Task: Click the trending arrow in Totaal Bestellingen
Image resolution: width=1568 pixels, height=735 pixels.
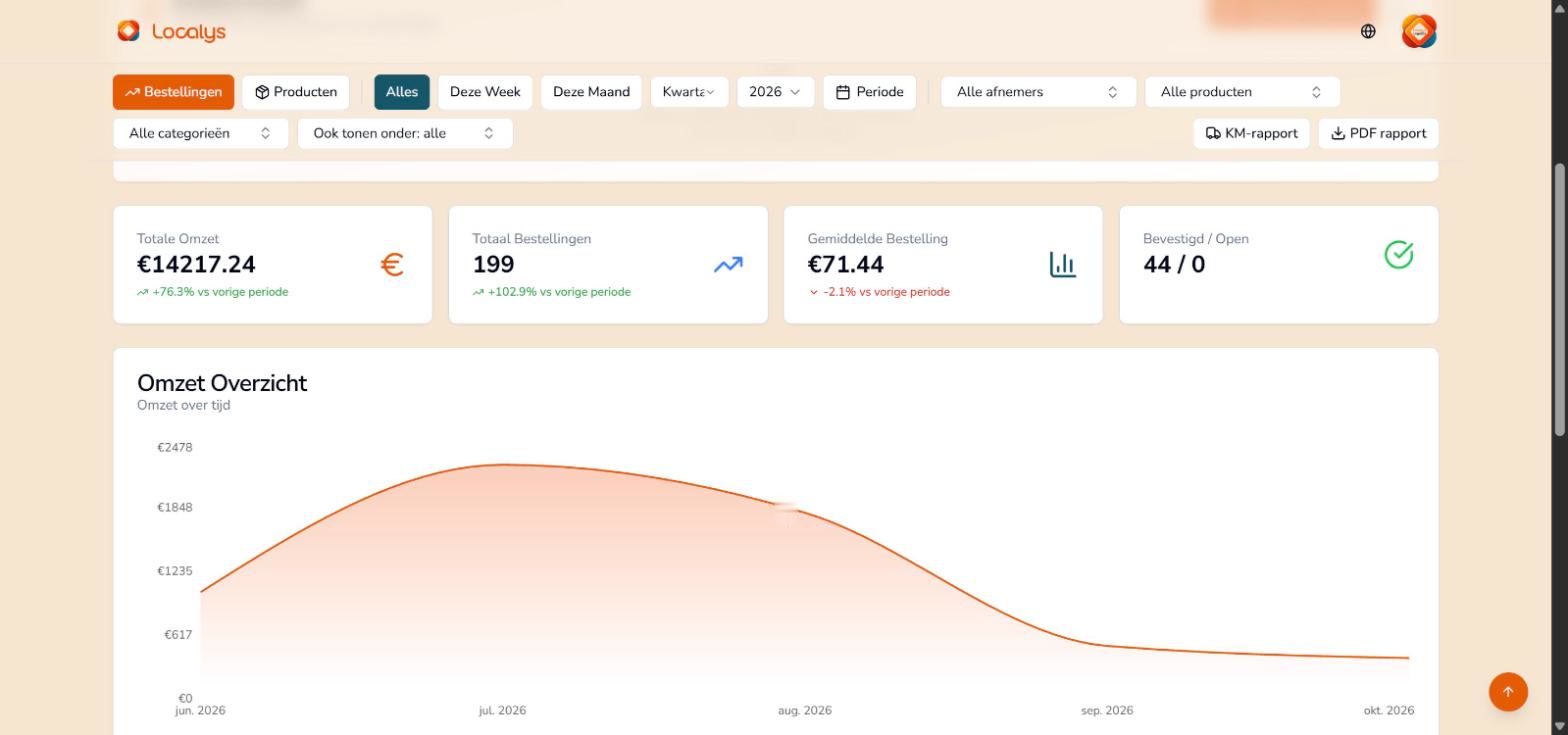Action: (728, 265)
